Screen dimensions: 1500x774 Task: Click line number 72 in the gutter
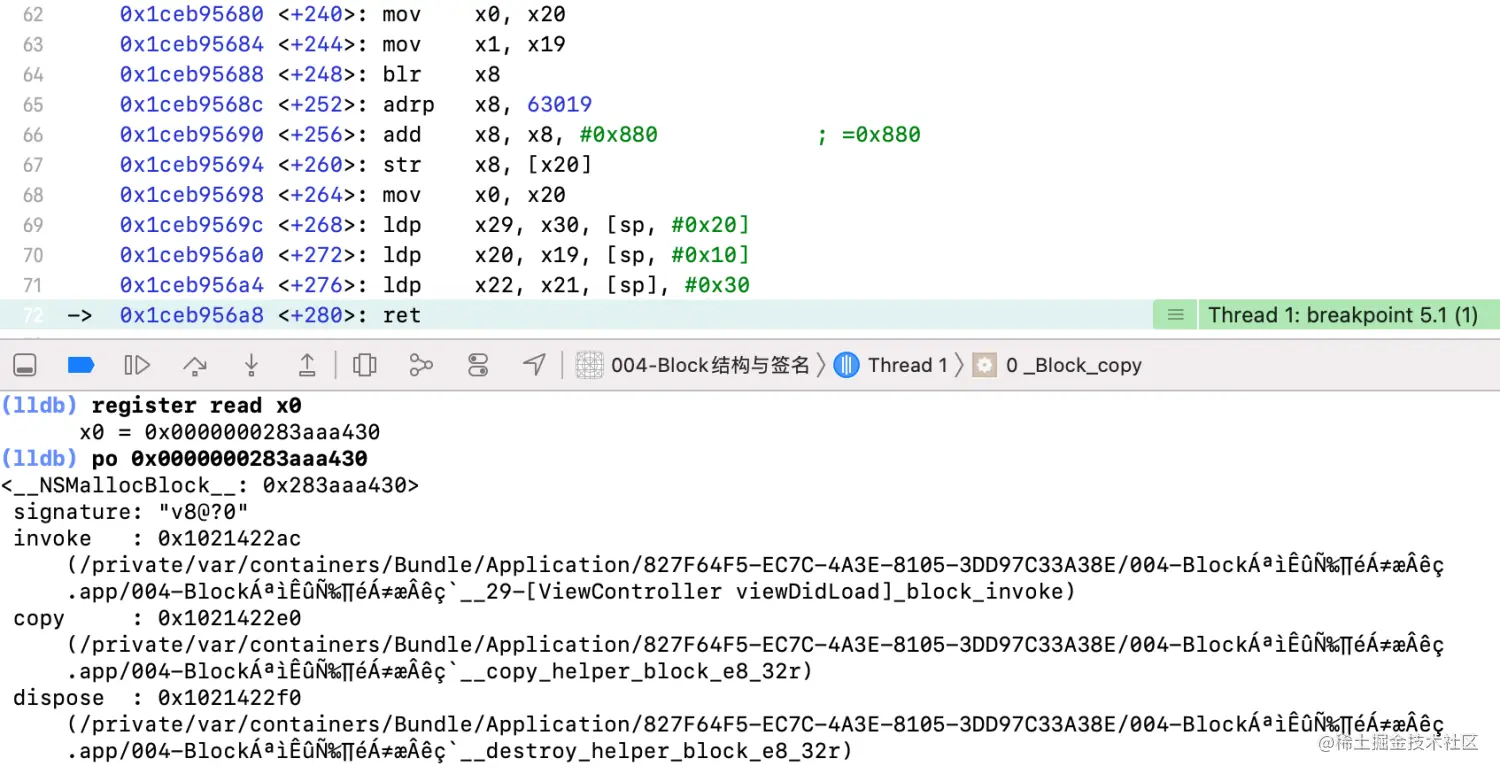pos(33,315)
